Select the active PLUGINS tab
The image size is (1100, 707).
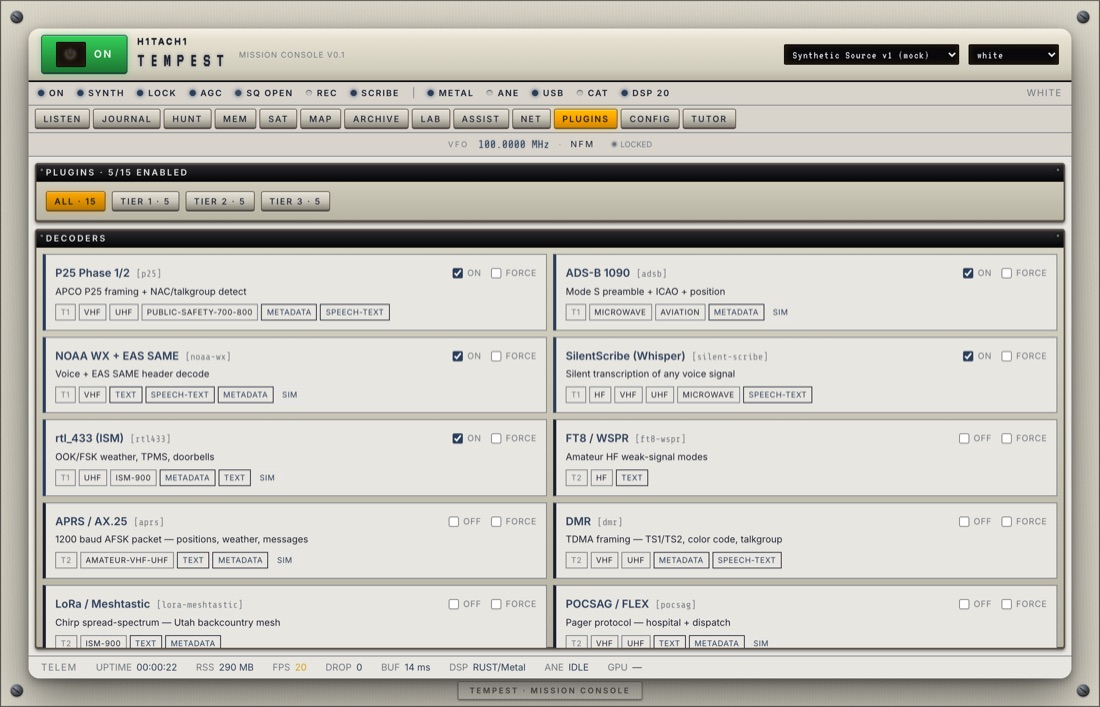(x=585, y=119)
